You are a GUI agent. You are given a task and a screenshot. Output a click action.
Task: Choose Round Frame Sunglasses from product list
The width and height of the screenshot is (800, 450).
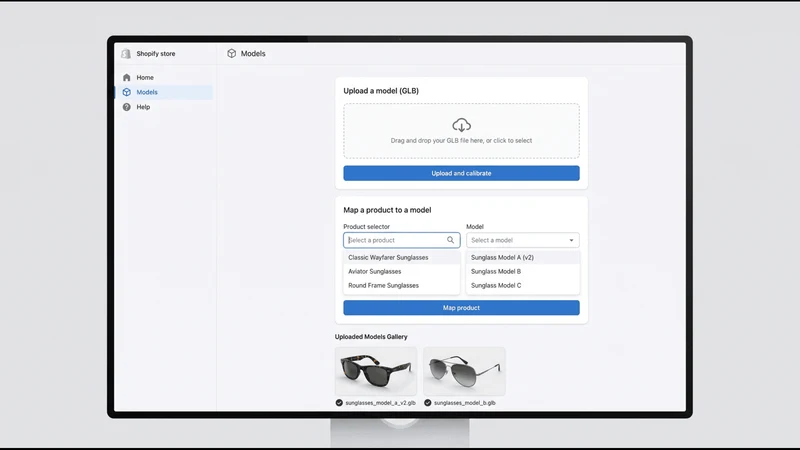[402, 285]
